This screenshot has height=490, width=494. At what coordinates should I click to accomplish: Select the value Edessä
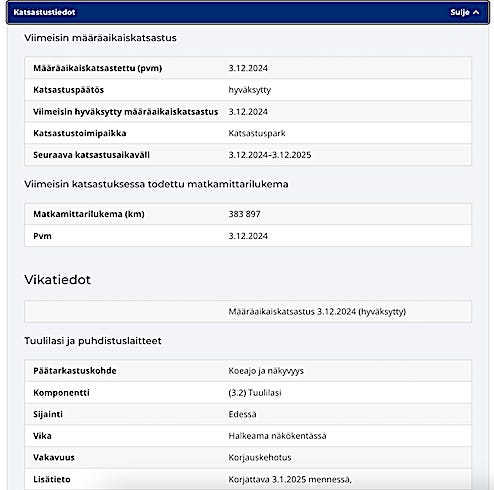pos(242,414)
